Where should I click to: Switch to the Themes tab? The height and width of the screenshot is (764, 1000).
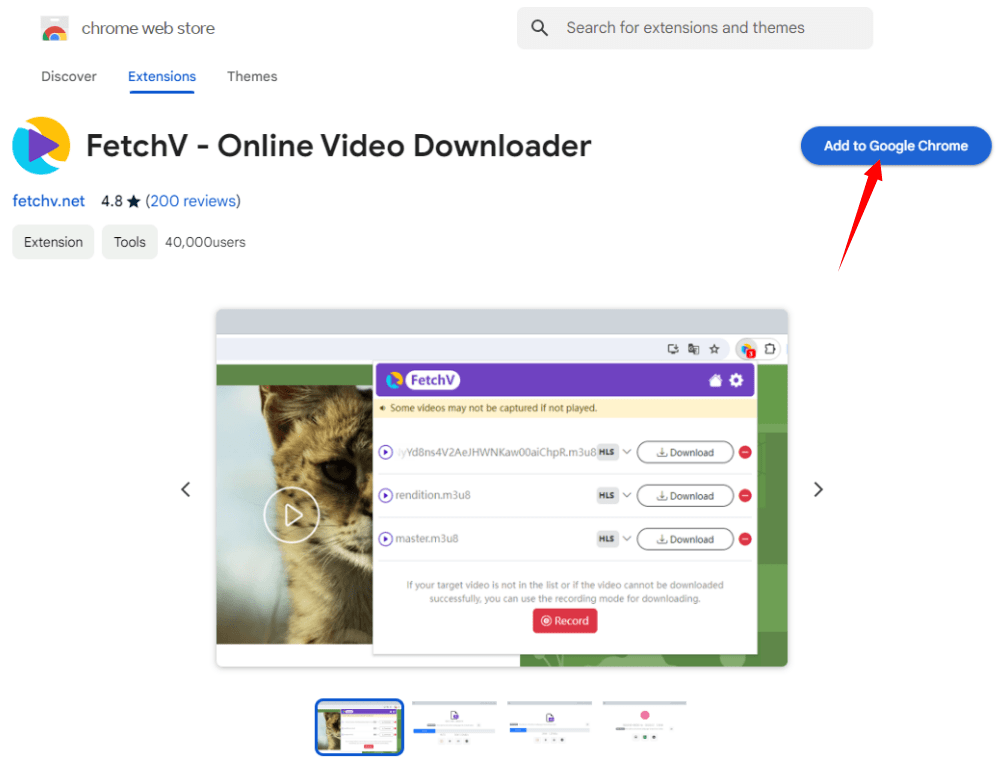point(252,77)
